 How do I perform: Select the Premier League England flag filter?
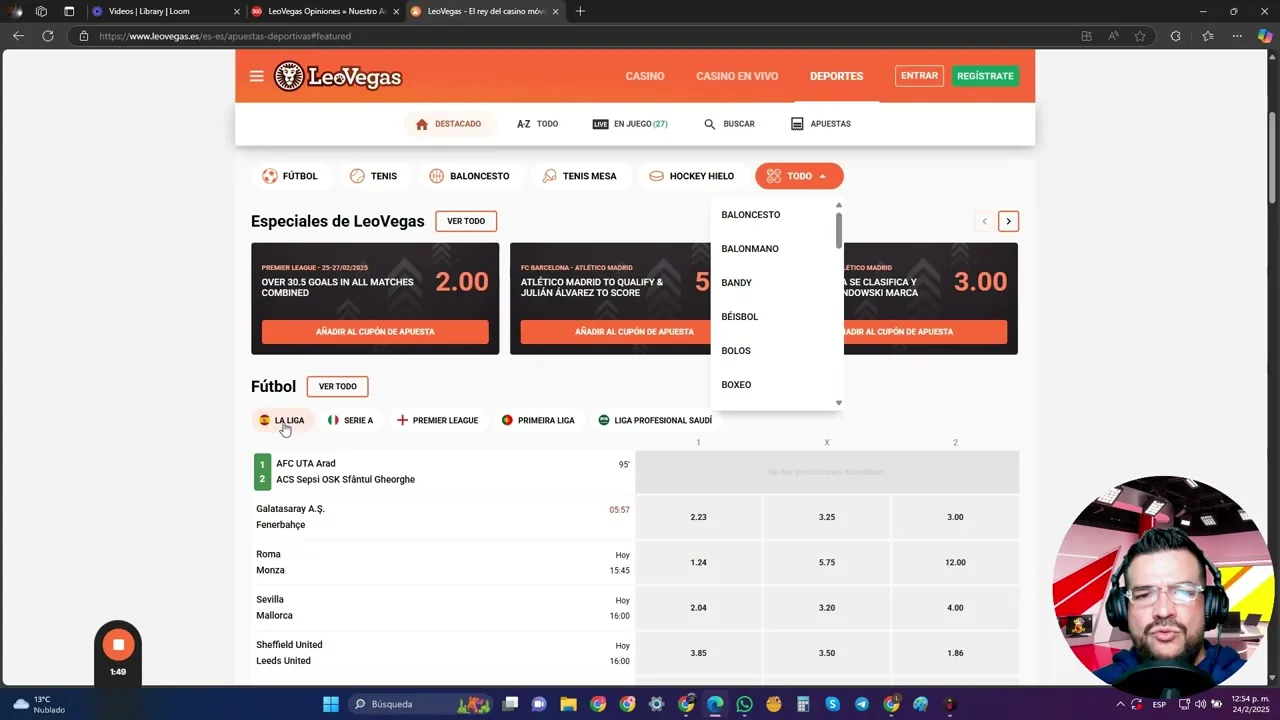(437, 420)
